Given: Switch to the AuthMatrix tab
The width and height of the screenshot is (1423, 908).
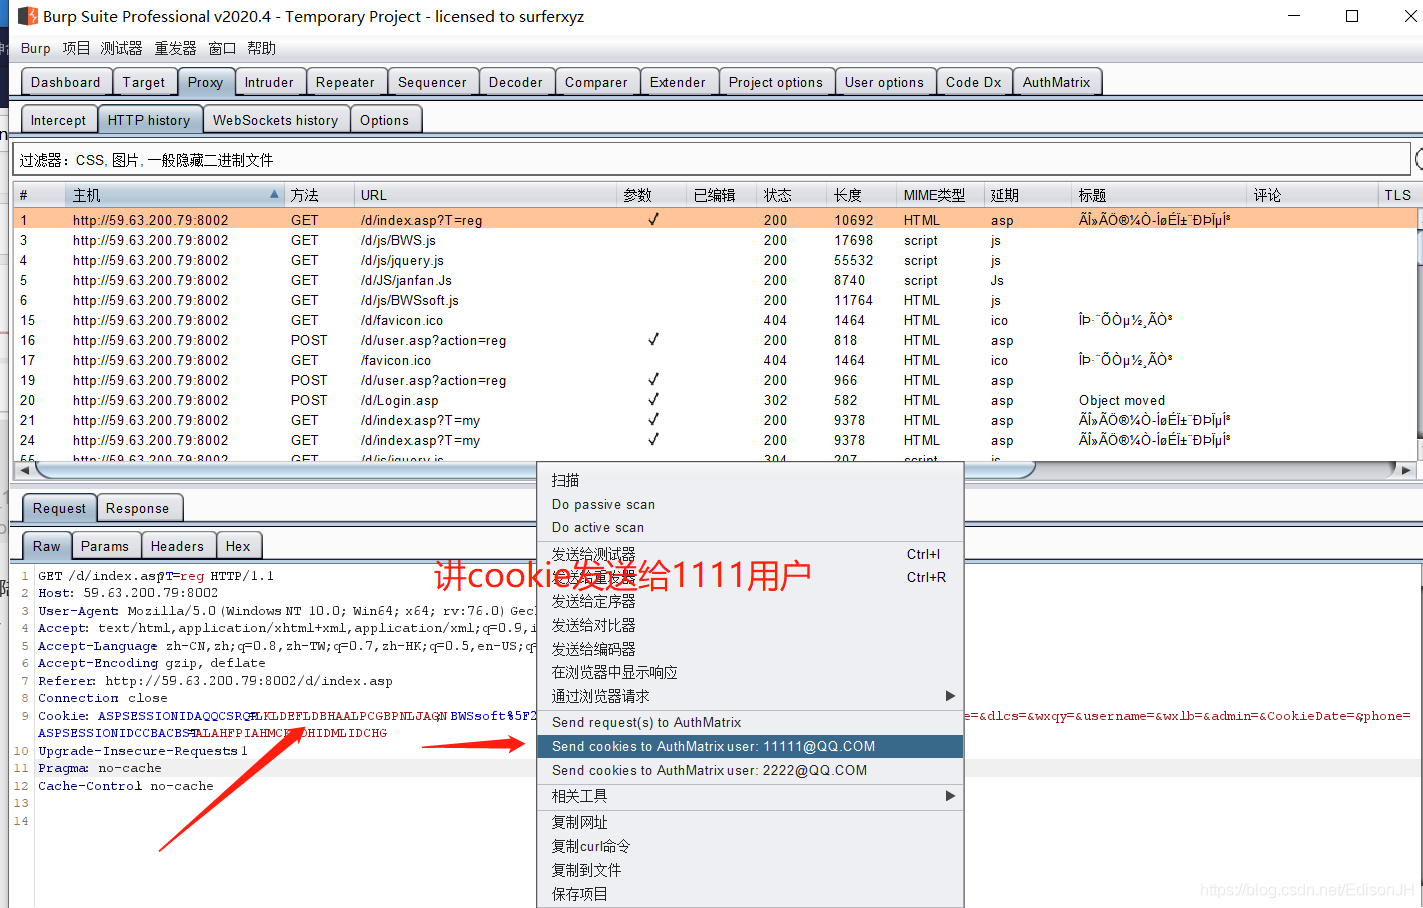Looking at the screenshot, I should click(x=1057, y=82).
